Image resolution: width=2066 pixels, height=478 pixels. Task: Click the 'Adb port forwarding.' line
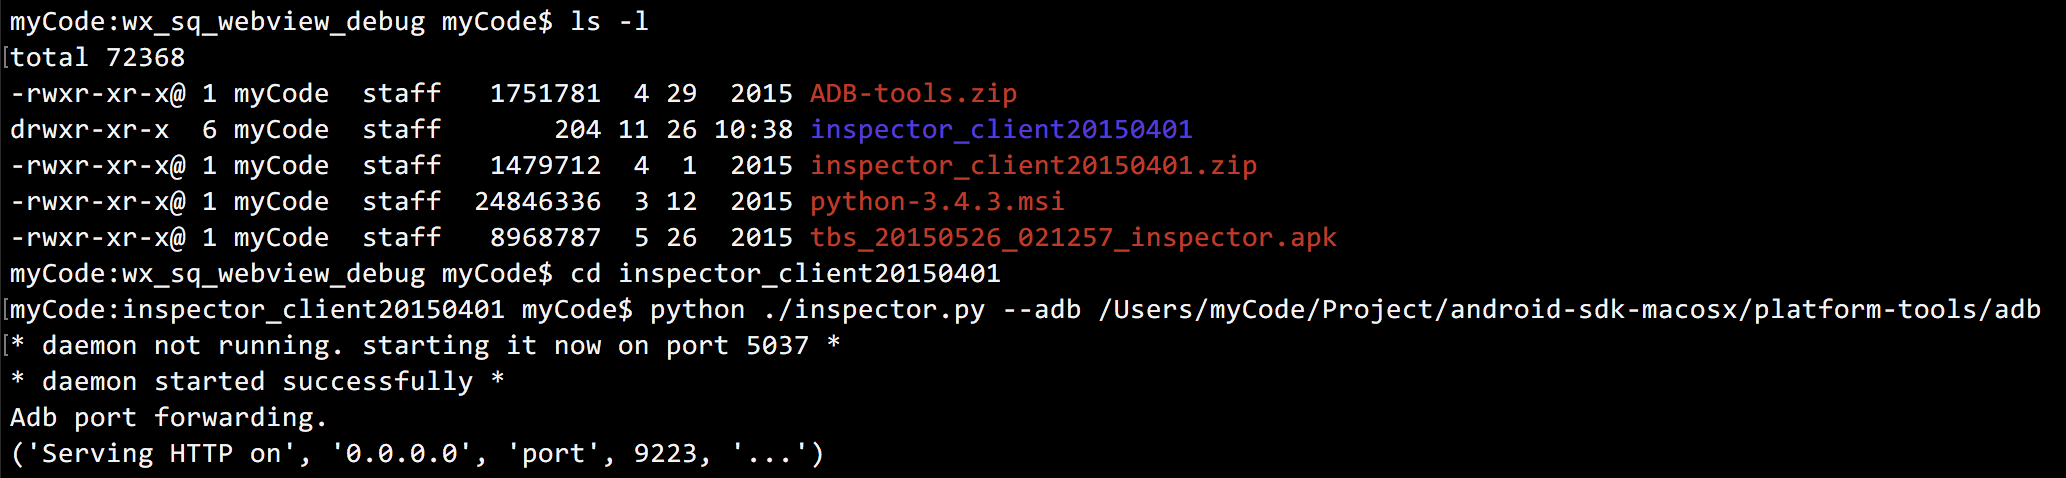(169, 418)
